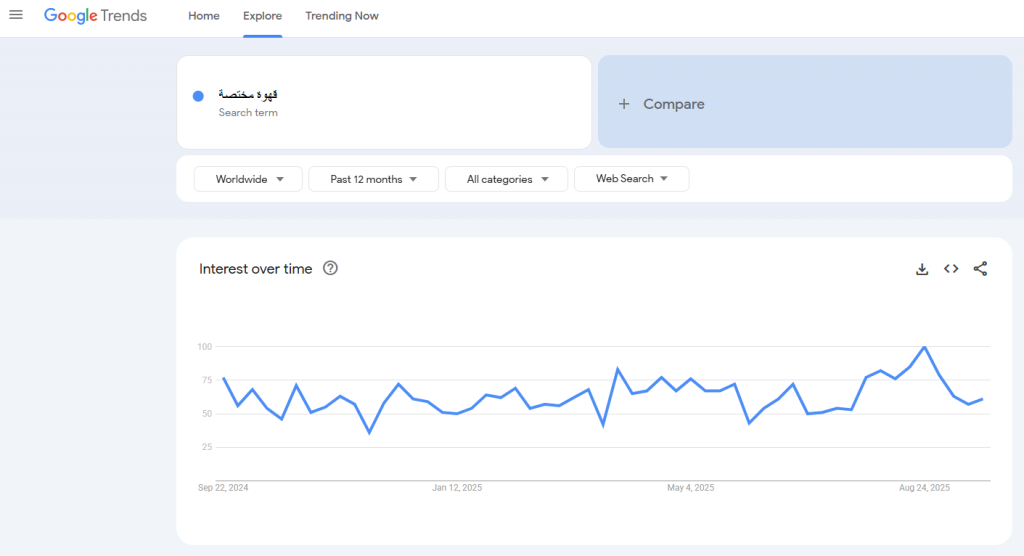1024x556 pixels.
Task: Click the trend line's peak at 100
Action: pyautogui.click(x=925, y=347)
